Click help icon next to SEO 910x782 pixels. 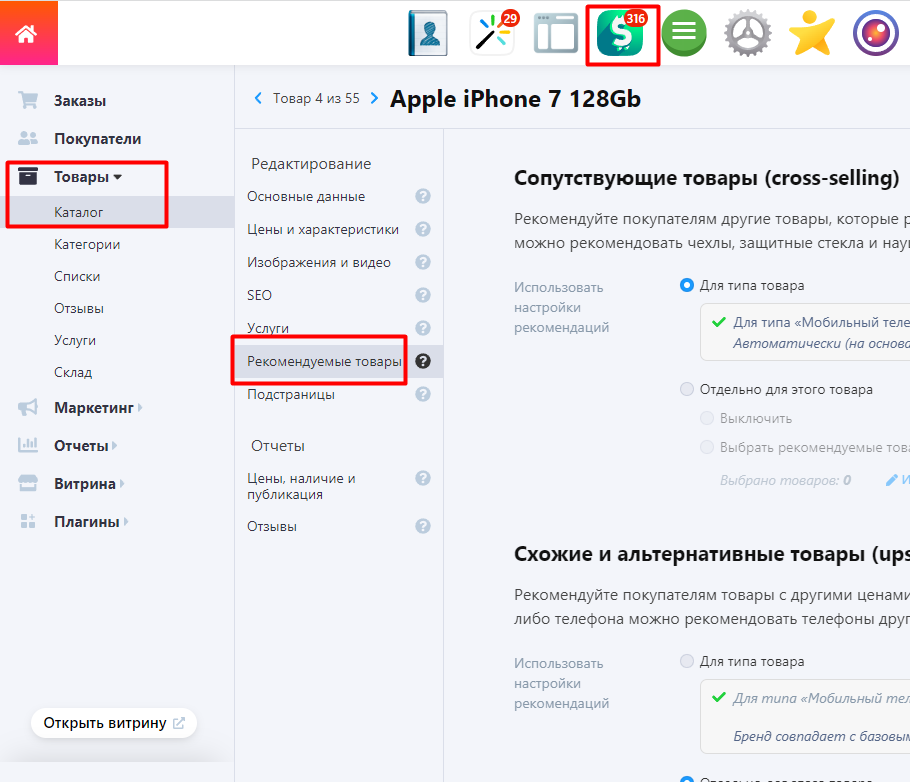tap(423, 295)
